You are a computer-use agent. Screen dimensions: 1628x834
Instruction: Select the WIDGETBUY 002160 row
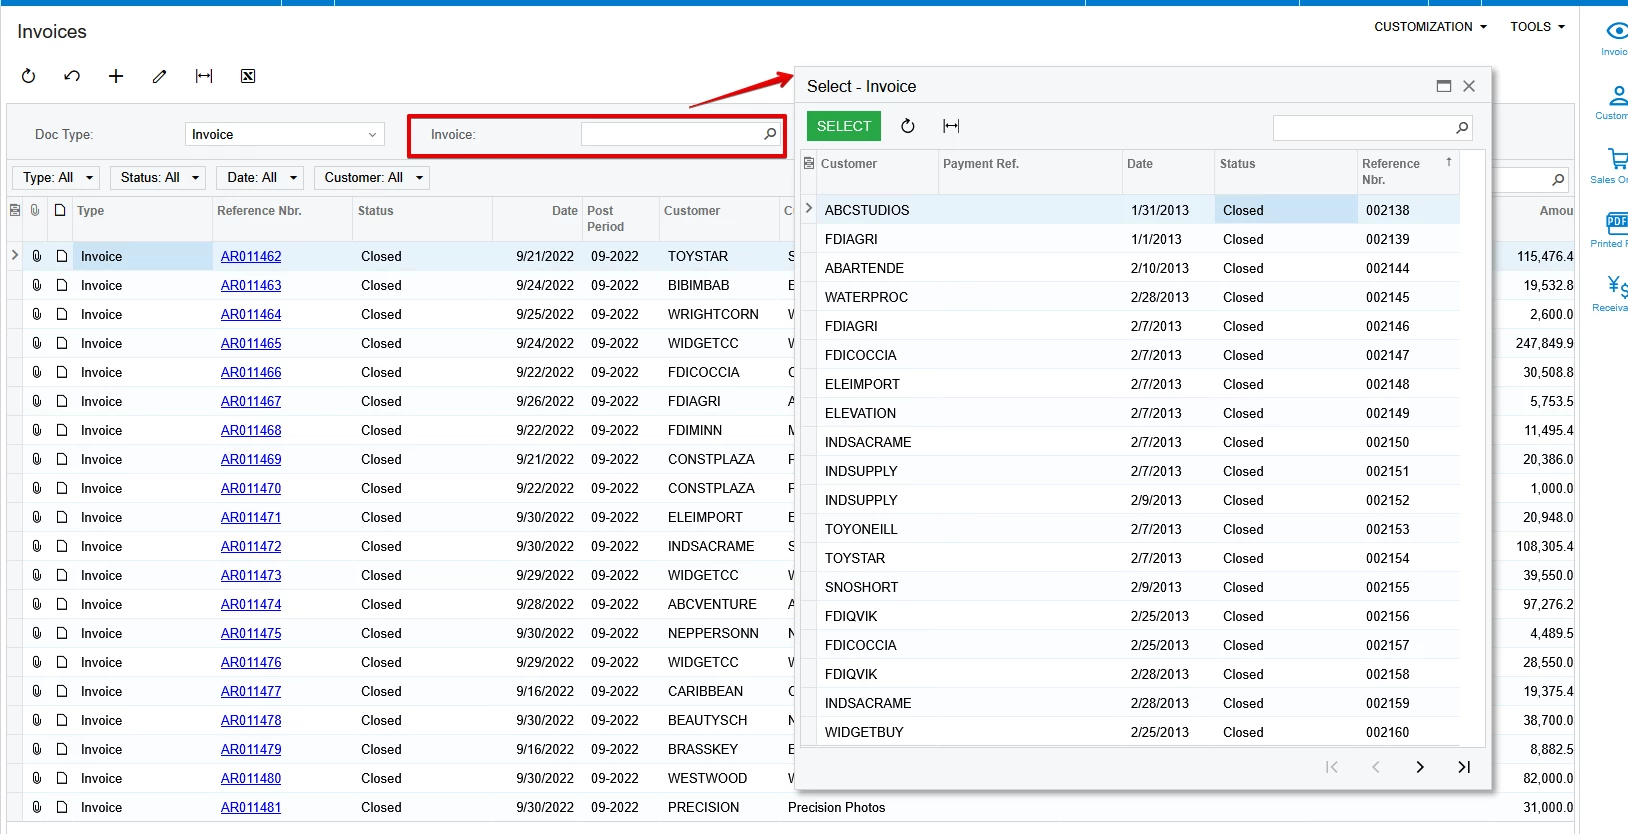[1130, 732]
